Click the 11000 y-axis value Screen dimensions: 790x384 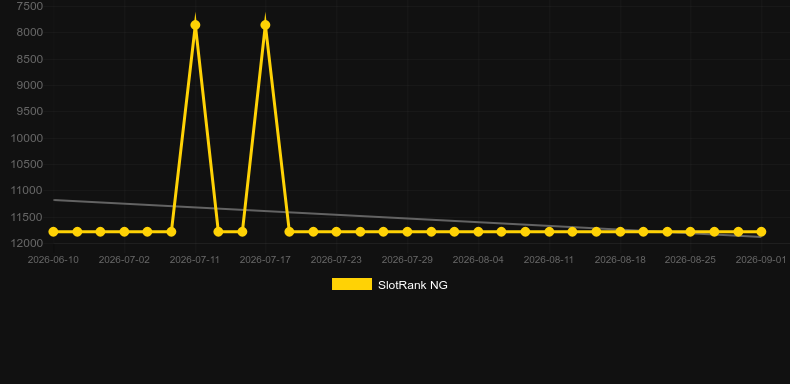27,191
